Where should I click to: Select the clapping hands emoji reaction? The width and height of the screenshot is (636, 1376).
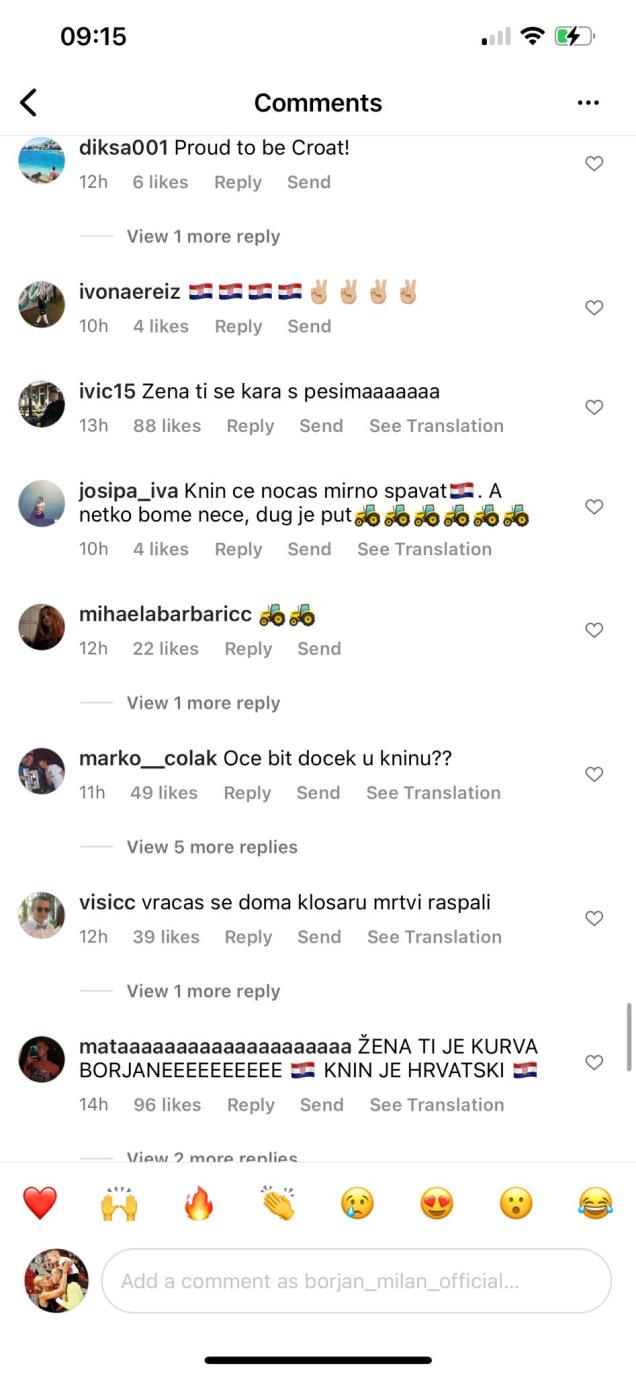point(277,1204)
